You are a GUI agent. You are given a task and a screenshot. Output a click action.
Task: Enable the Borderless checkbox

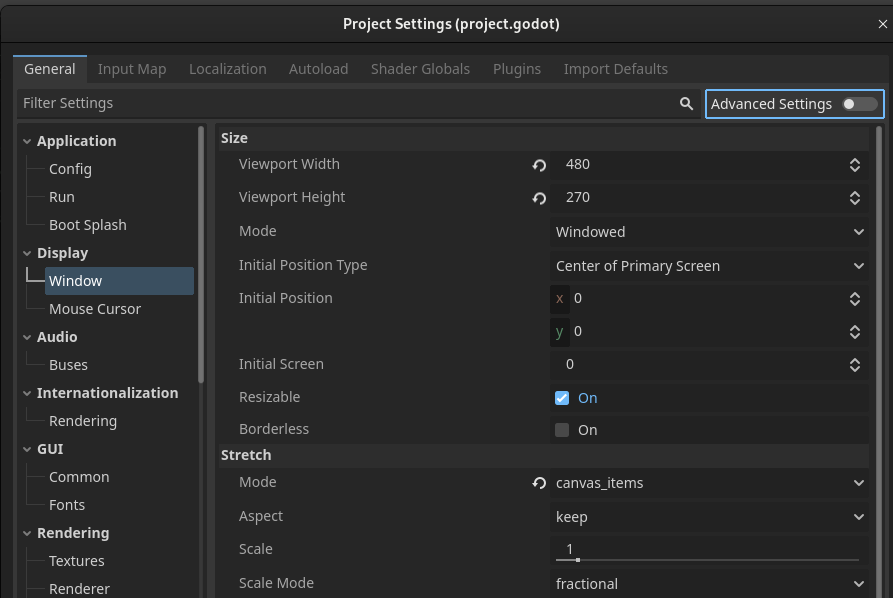[562, 430]
